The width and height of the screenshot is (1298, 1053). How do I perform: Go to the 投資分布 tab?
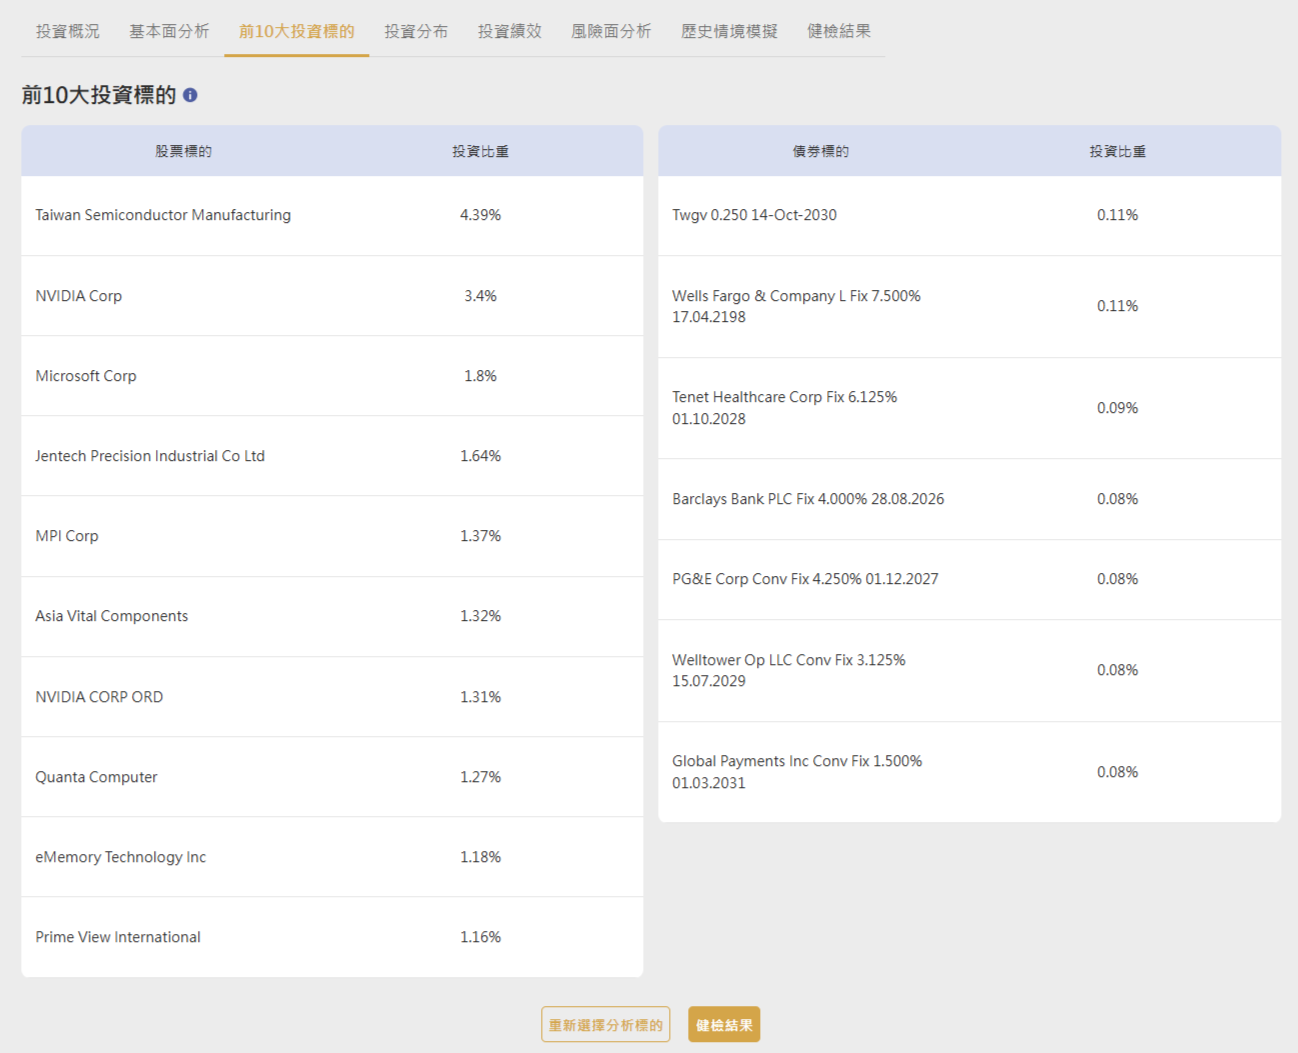416,31
